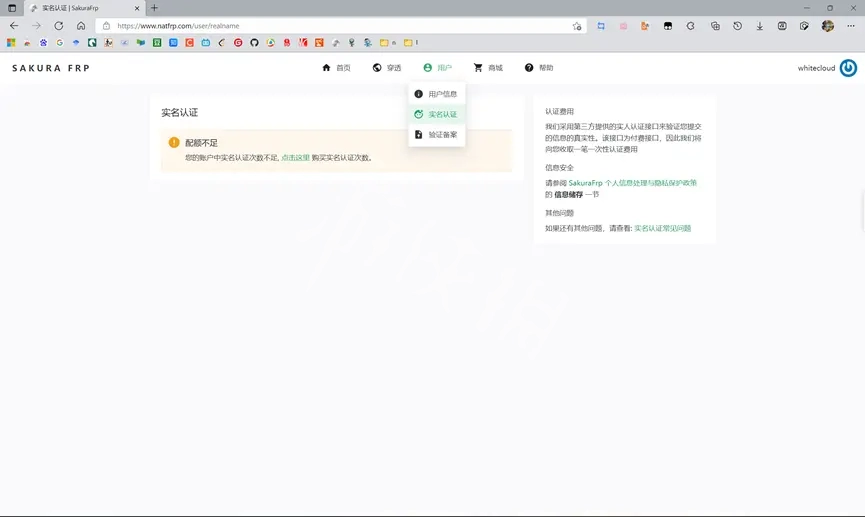Select the 实名认证 | SakuraFrp tab
The height and width of the screenshot is (517, 865).
(84, 8)
